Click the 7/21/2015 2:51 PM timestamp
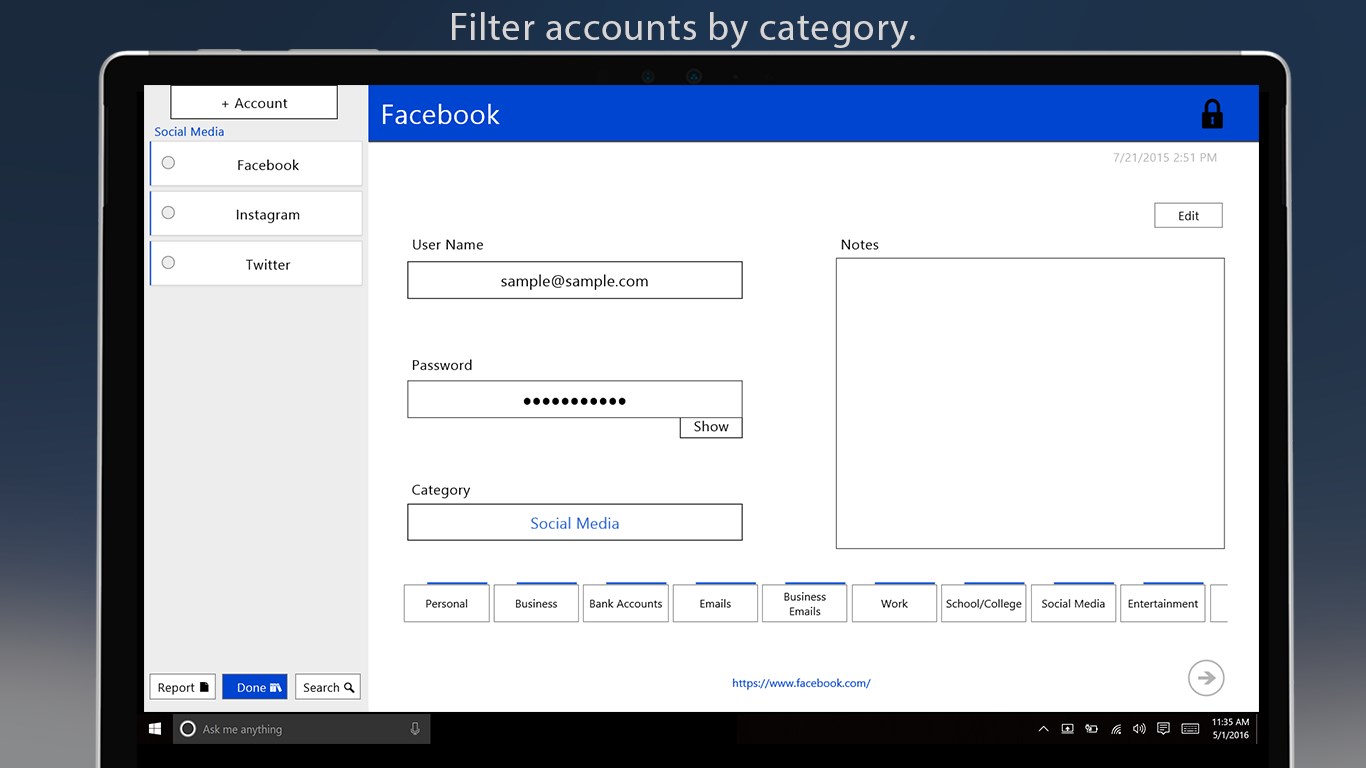Screen dimensions: 1366x768 click(x=1165, y=157)
